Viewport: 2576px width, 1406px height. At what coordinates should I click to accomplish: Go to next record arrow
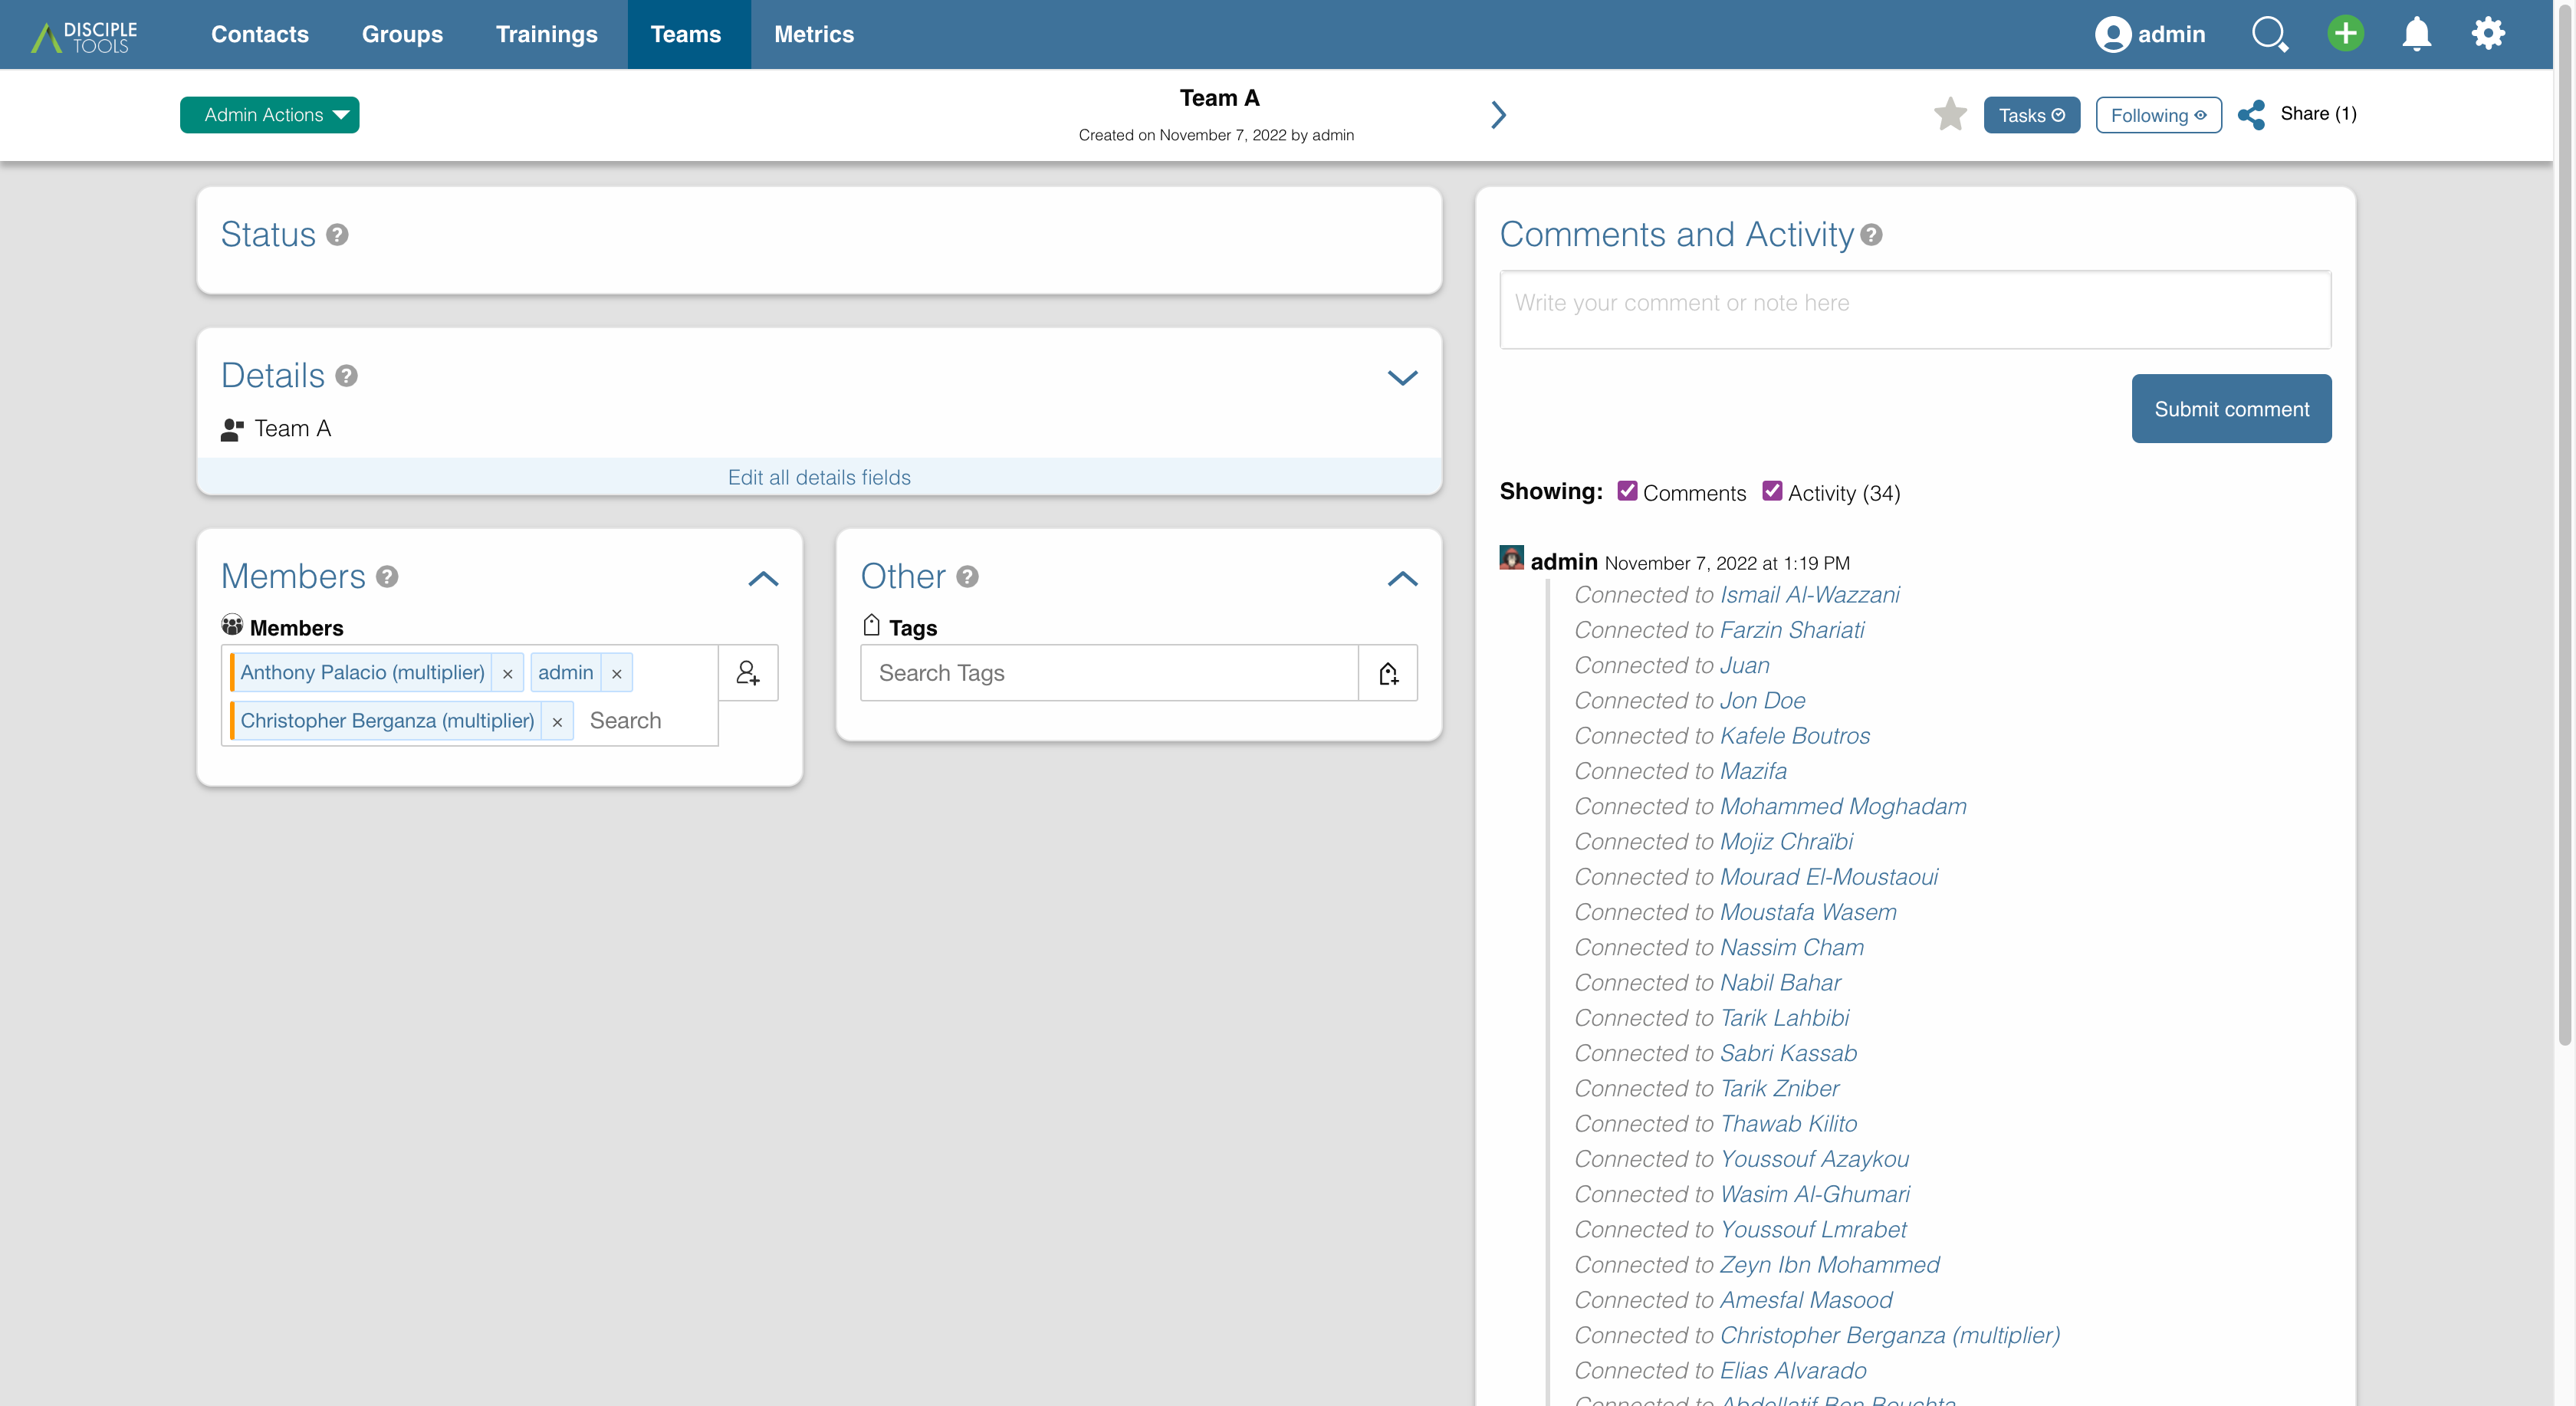pos(1498,115)
